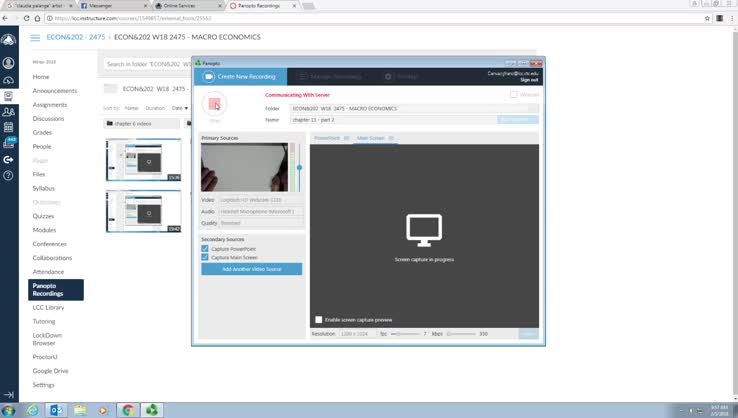The width and height of the screenshot is (738, 418).
Task: Stop the Panopto recording with the red button
Action: pos(215,104)
